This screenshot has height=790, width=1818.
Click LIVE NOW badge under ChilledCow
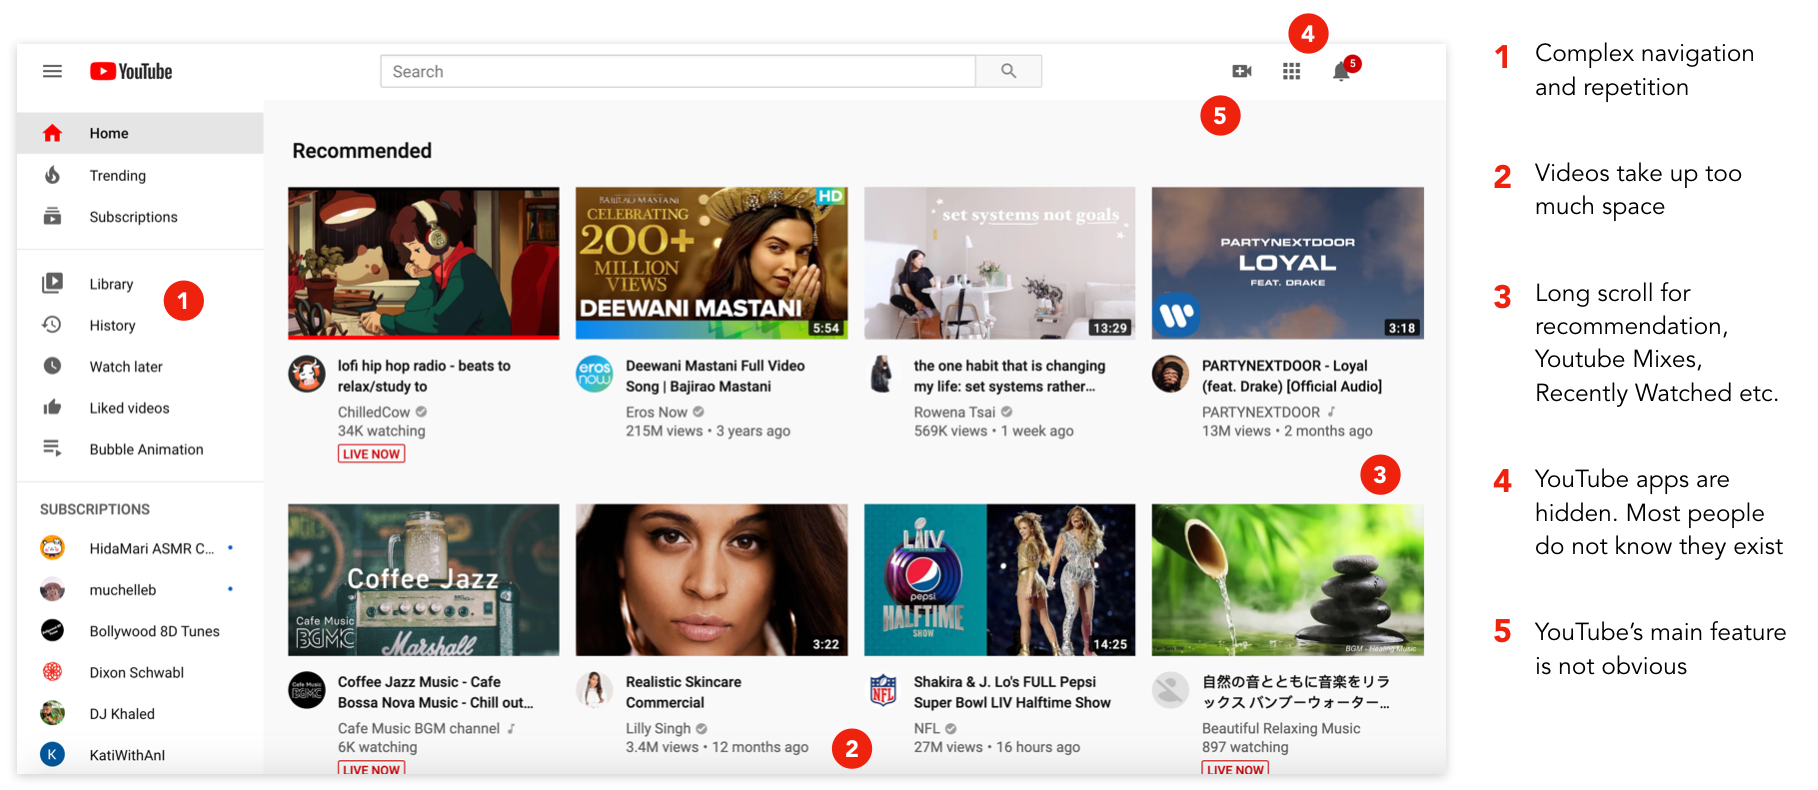point(371,454)
